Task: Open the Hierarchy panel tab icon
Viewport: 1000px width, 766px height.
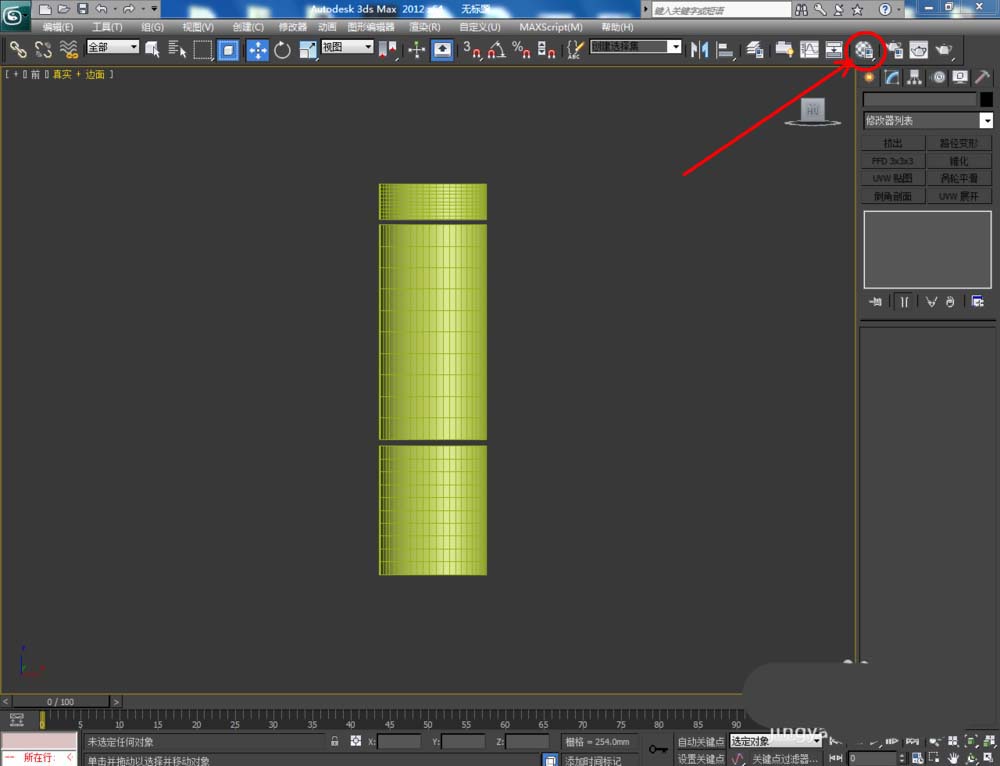Action: pyautogui.click(x=914, y=77)
